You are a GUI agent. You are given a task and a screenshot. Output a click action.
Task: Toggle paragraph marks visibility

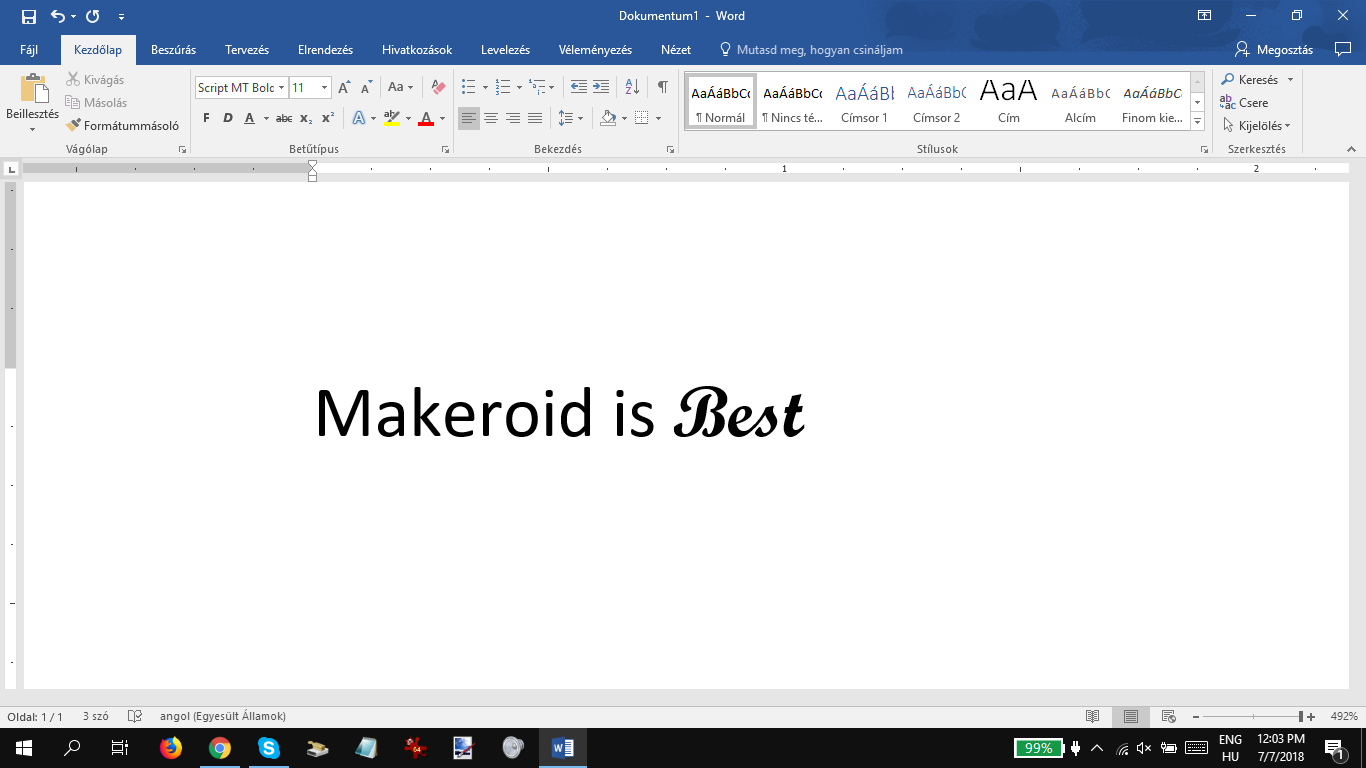[662, 87]
